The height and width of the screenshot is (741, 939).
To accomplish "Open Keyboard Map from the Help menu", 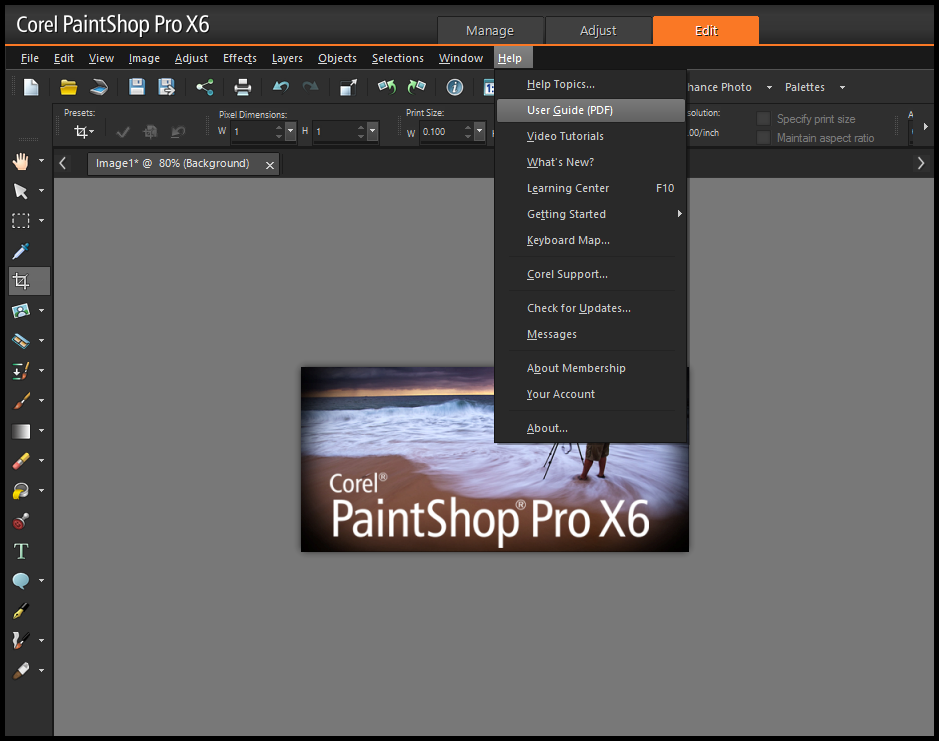I will click(590, 240).
